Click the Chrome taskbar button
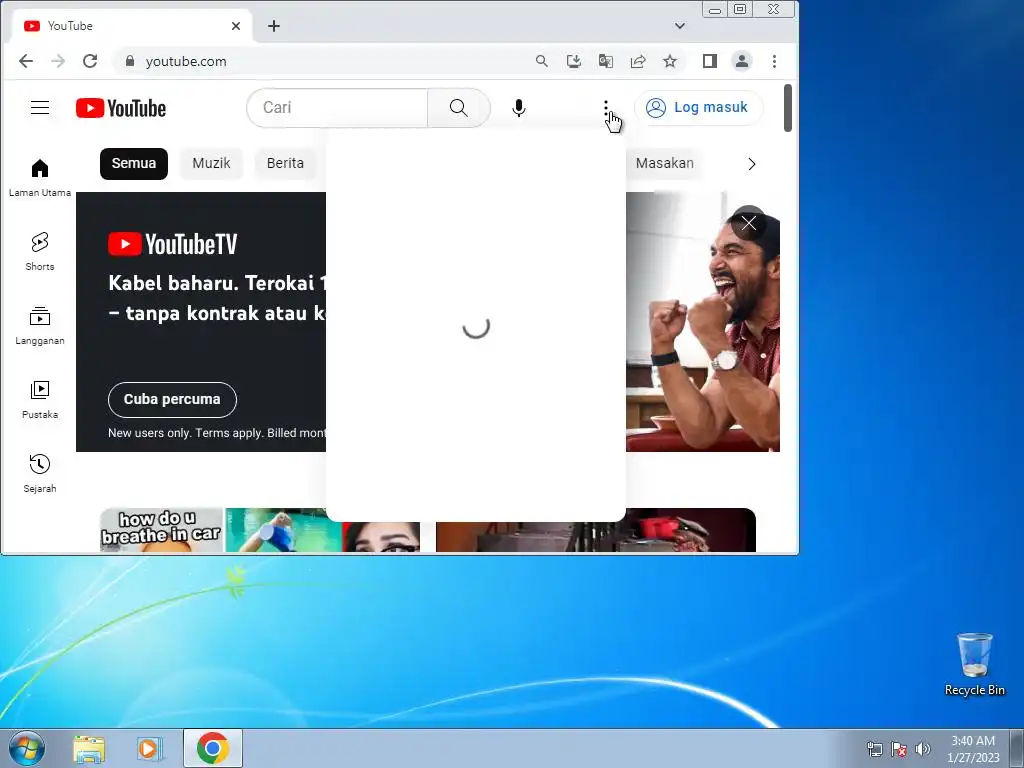This screenshot has height=768, width=1024. pyautogui.click(x=213, y=748)
